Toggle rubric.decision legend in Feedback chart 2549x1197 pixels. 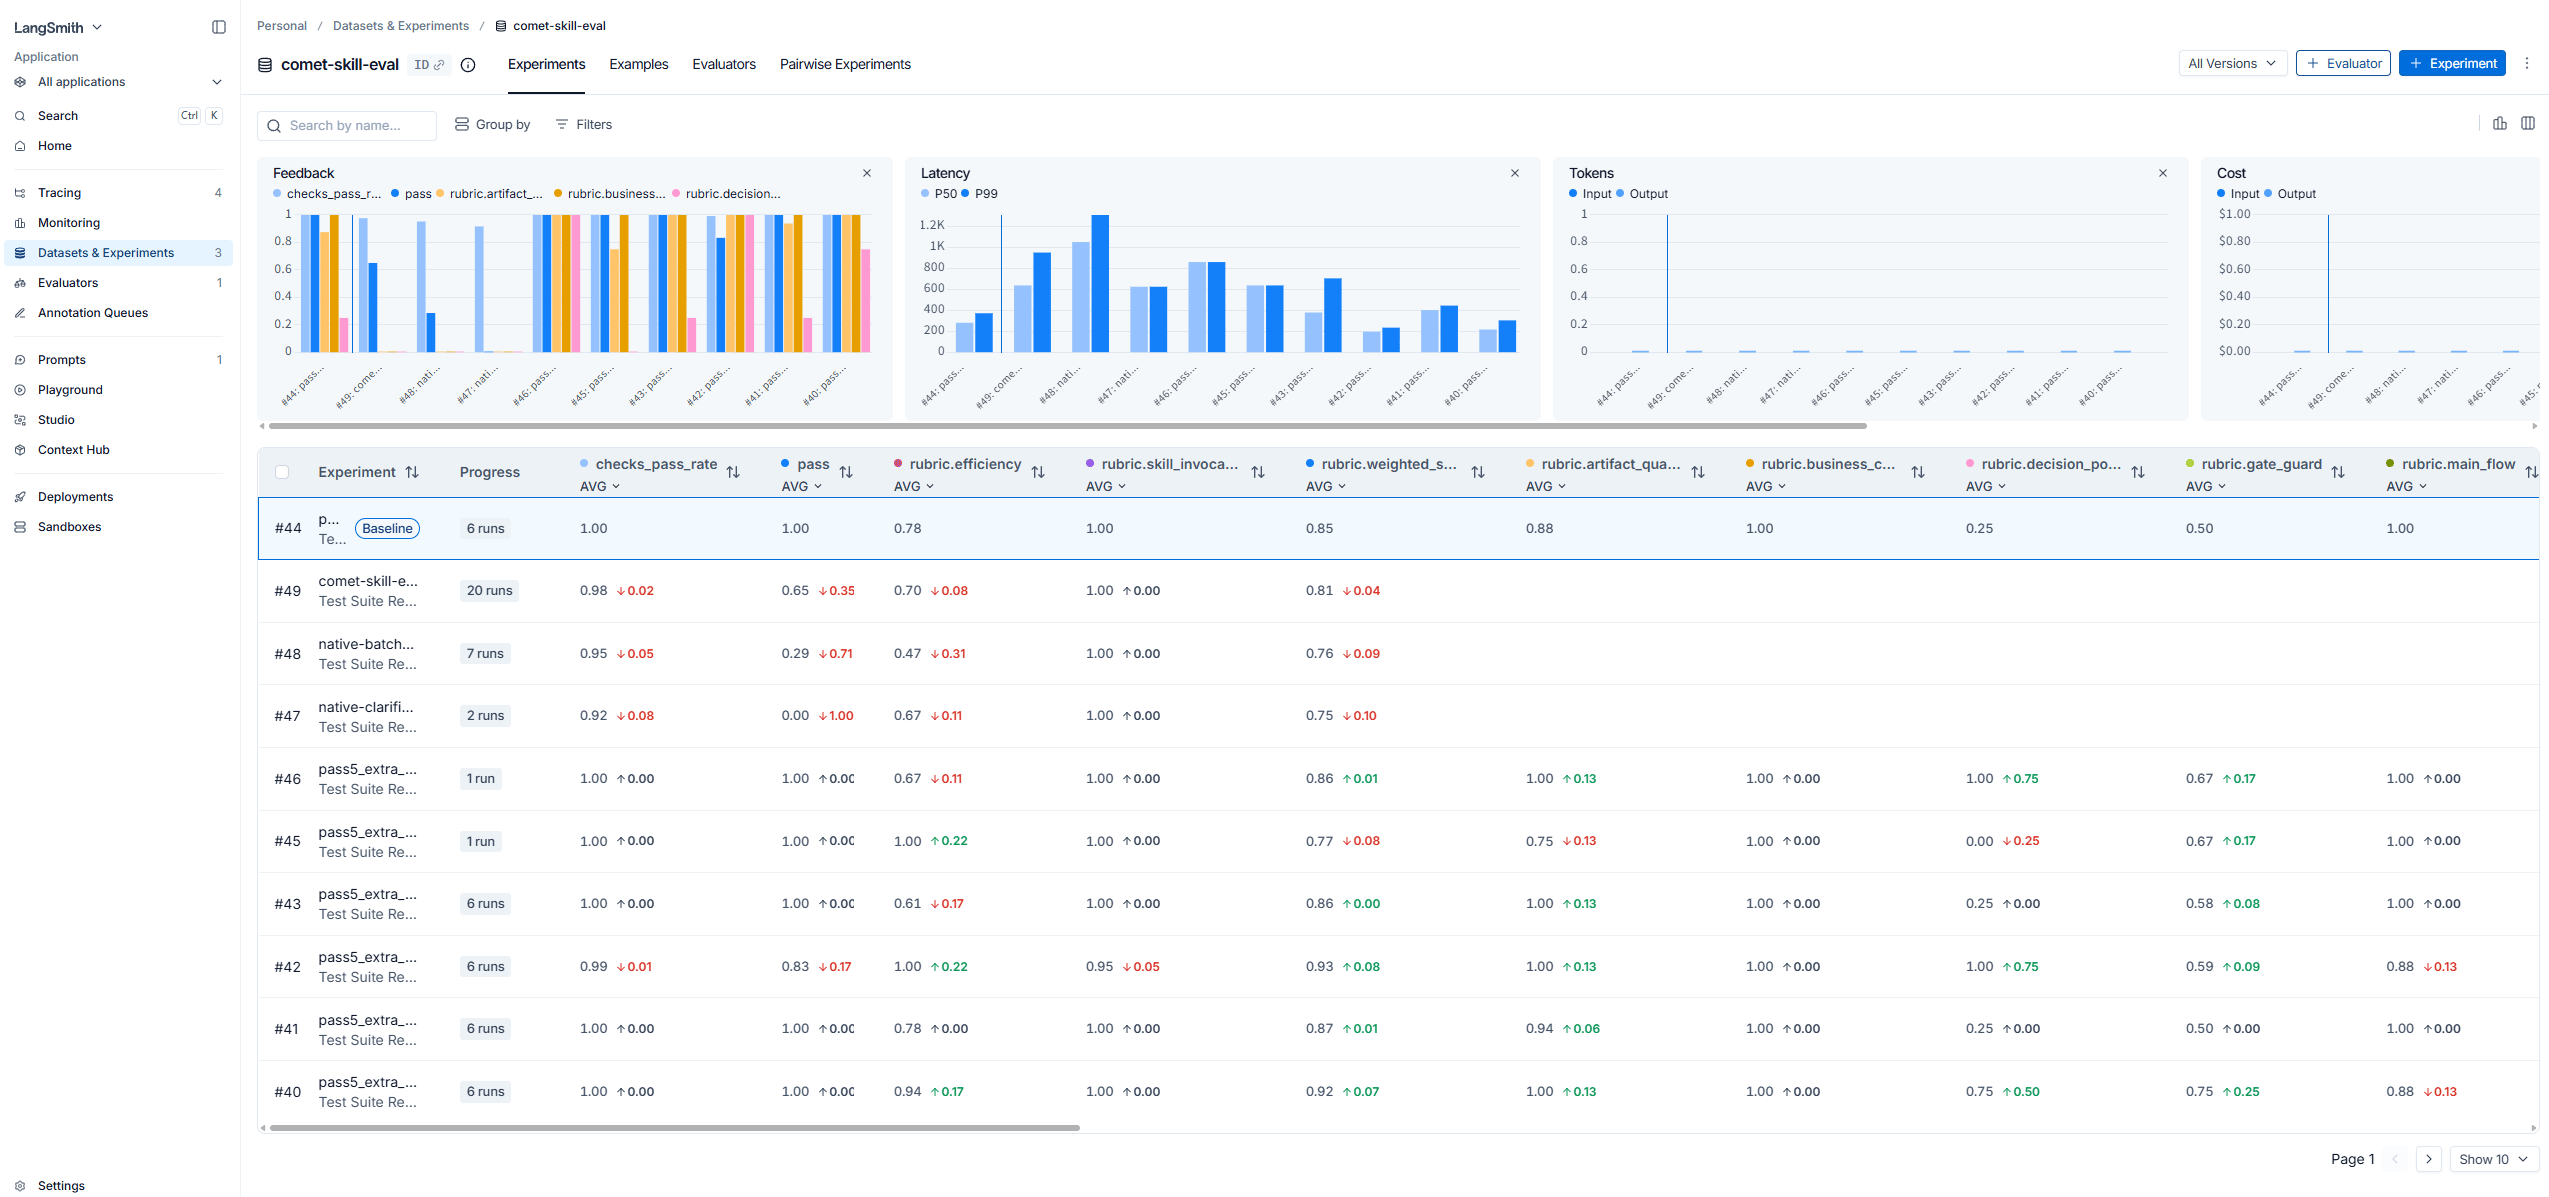click(727, 194)
